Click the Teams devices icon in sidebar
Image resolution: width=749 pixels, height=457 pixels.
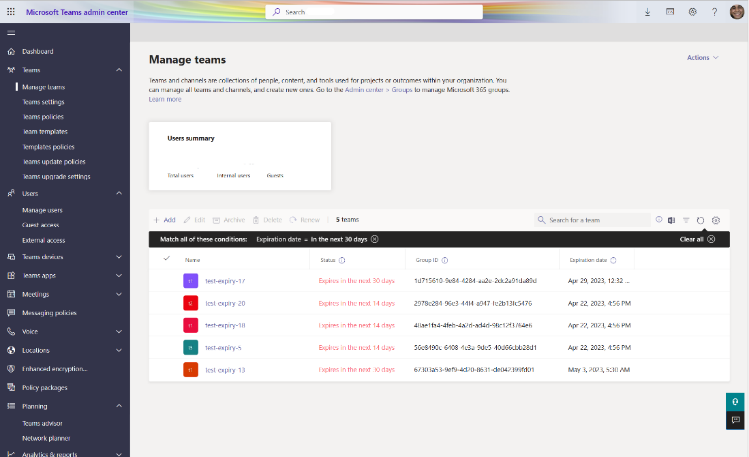point(11,257)
